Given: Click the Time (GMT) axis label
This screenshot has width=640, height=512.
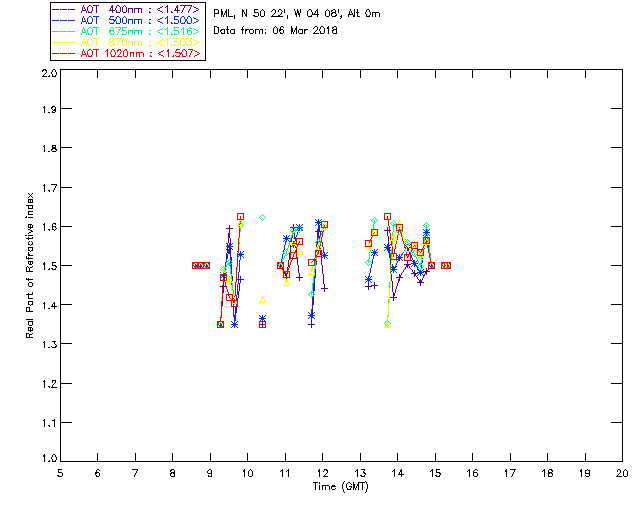Looking at the screenshot, I should (340, 487).
